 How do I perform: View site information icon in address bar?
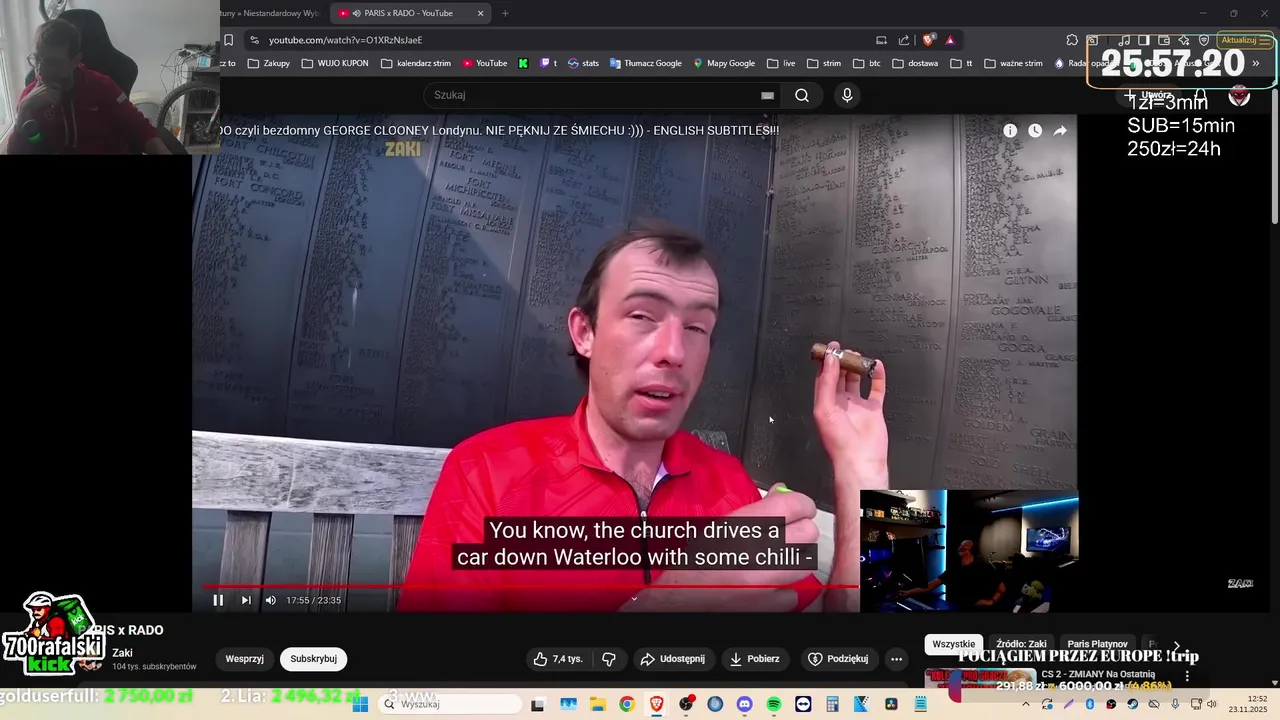coord(254,40)
